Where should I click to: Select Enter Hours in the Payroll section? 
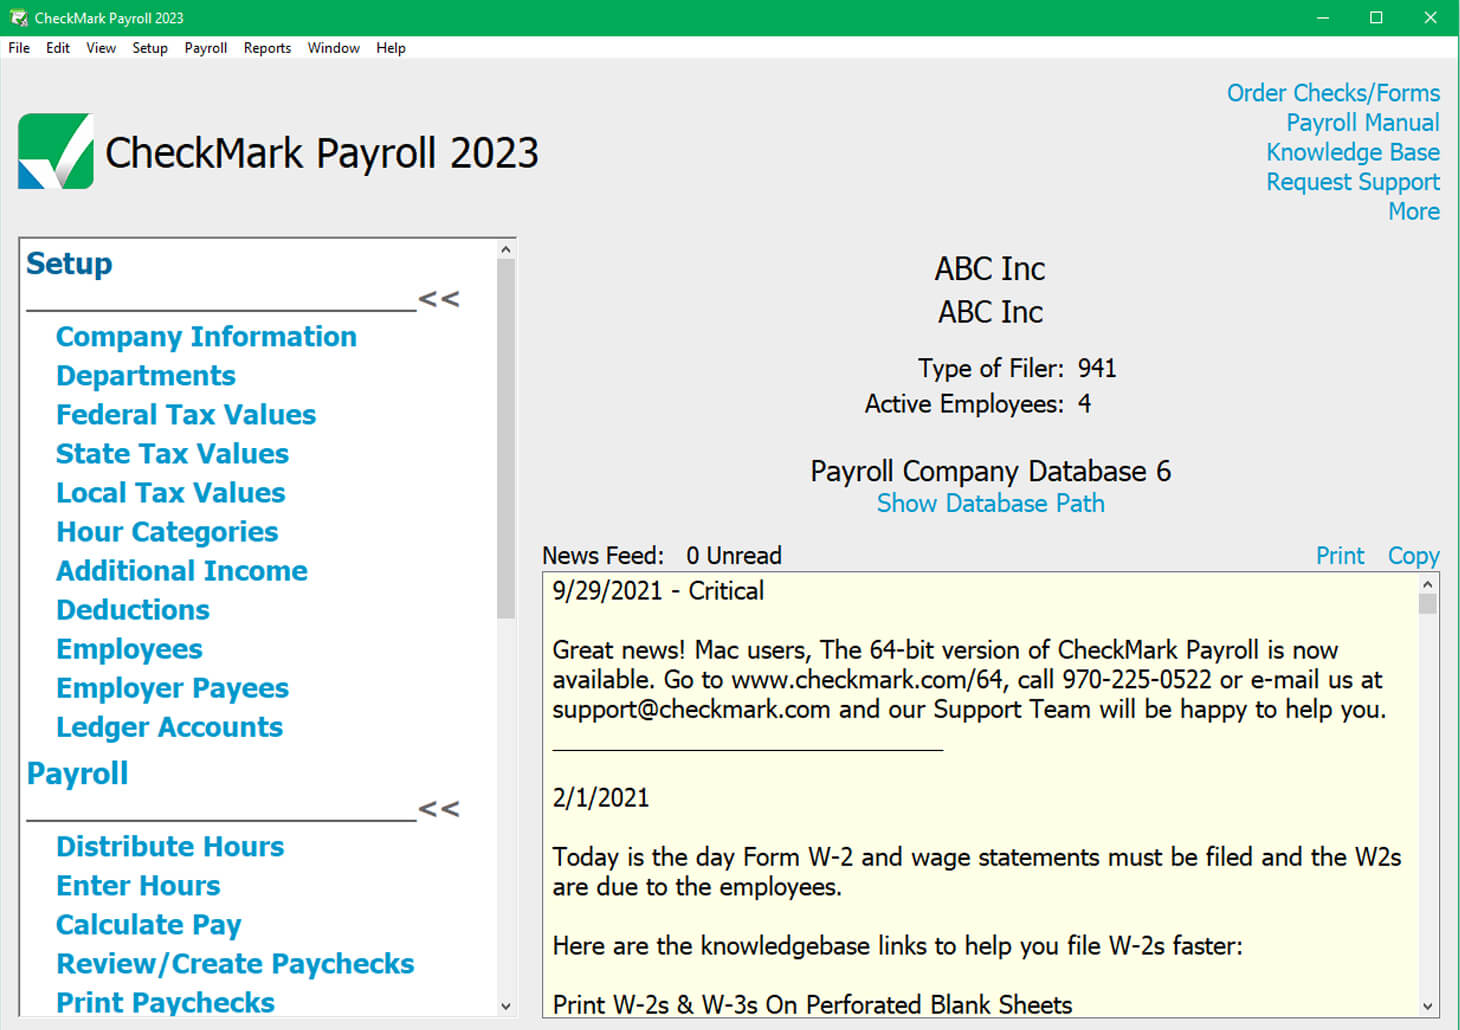point(138,886)
